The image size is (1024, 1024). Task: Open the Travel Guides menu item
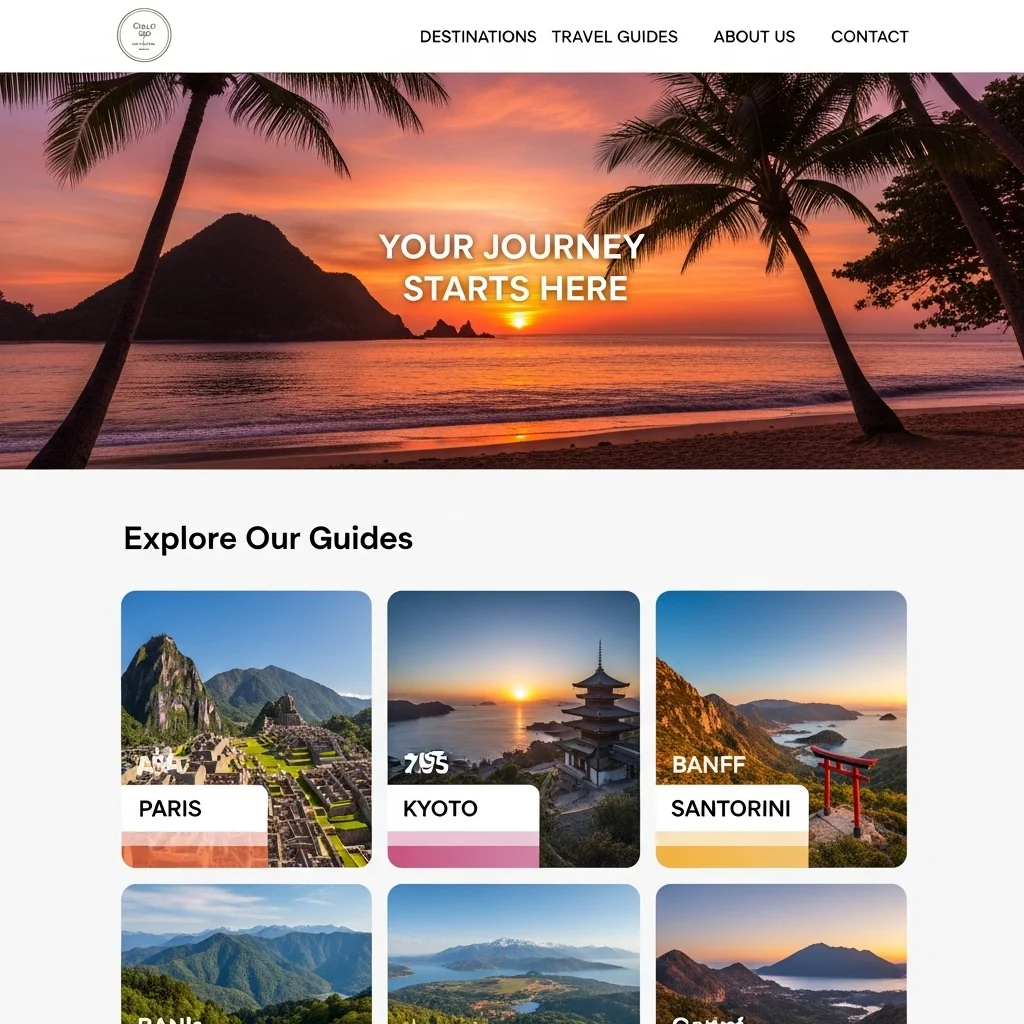point(615,37)
